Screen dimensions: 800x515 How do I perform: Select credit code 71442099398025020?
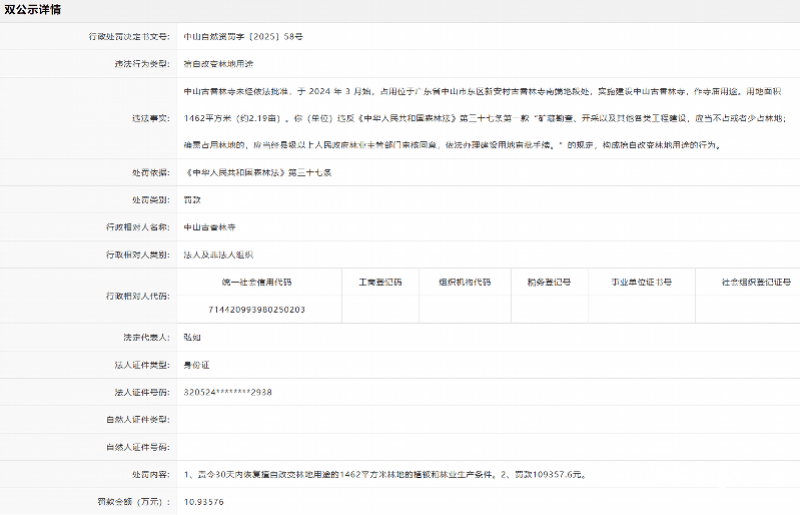click(257, 310)
